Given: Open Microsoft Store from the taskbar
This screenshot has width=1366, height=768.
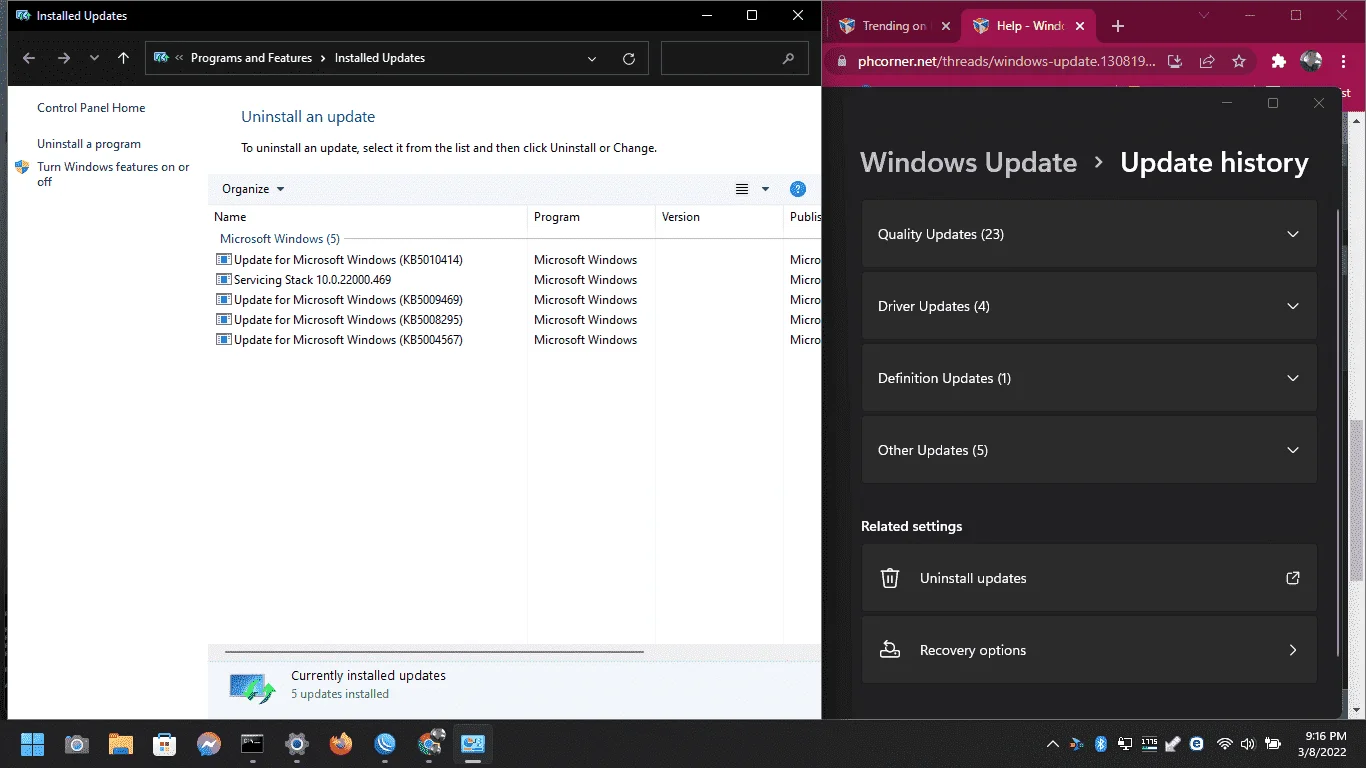Looking at the screenshot, I should [164, 744].
